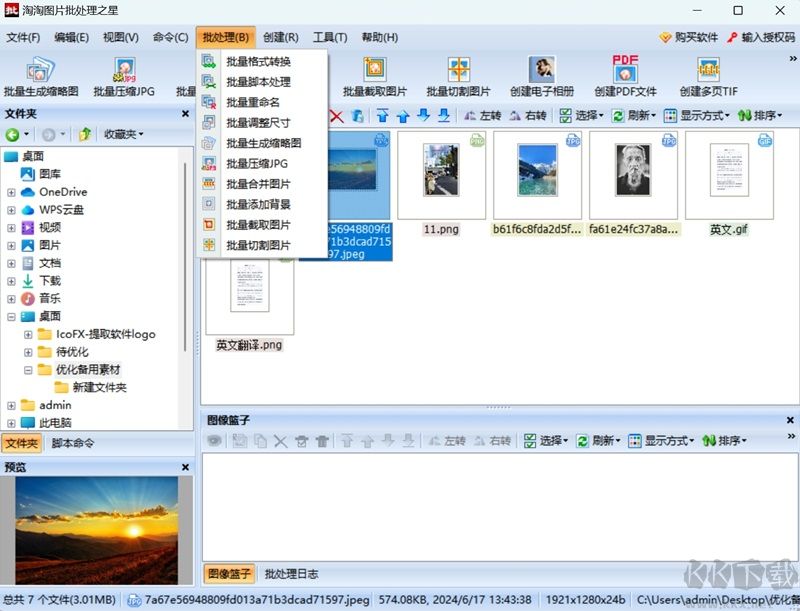Open the 创建PDF文件 tool
Image resolution: width=800 pixels, height=611 pixels.
625,76
